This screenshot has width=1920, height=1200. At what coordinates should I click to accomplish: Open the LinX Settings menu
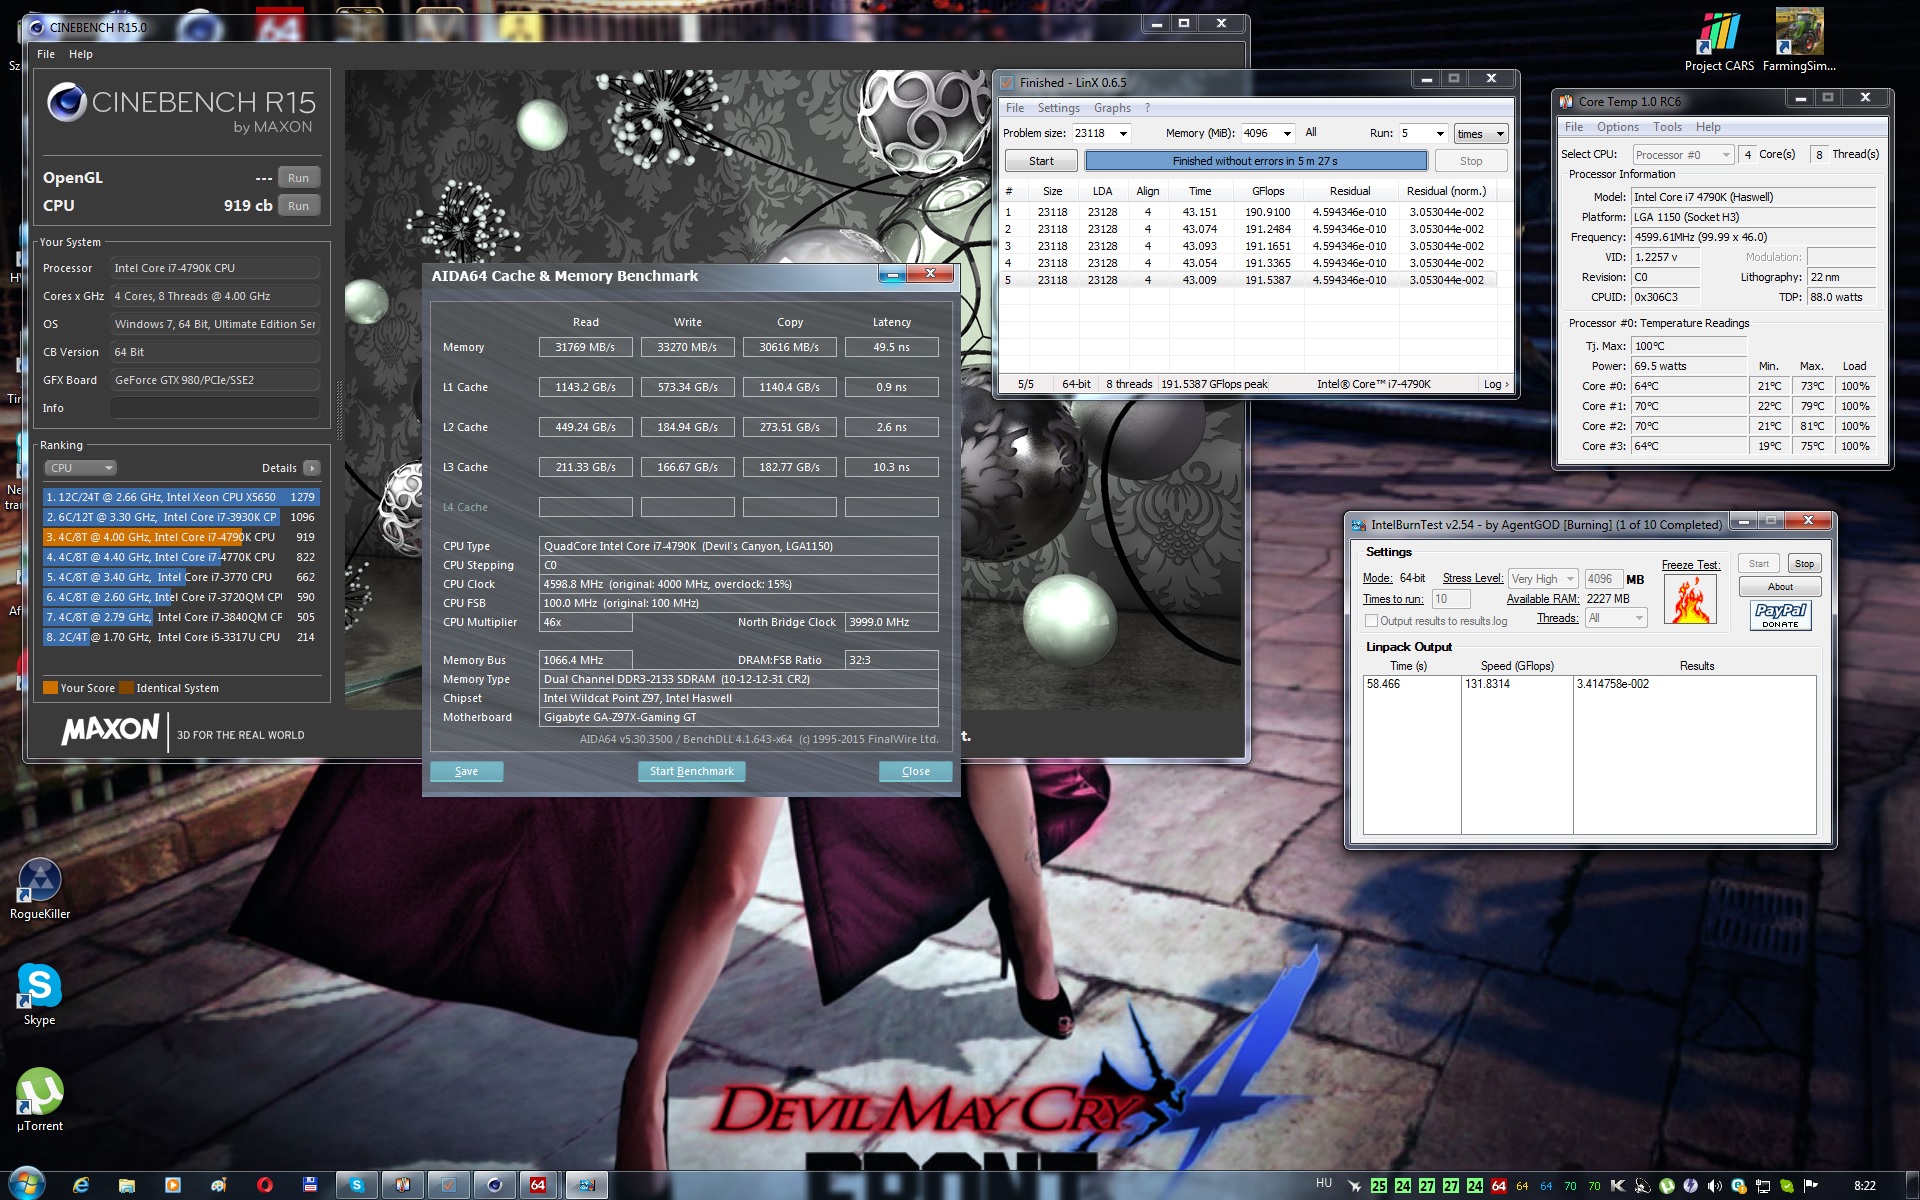[1058, 108]
